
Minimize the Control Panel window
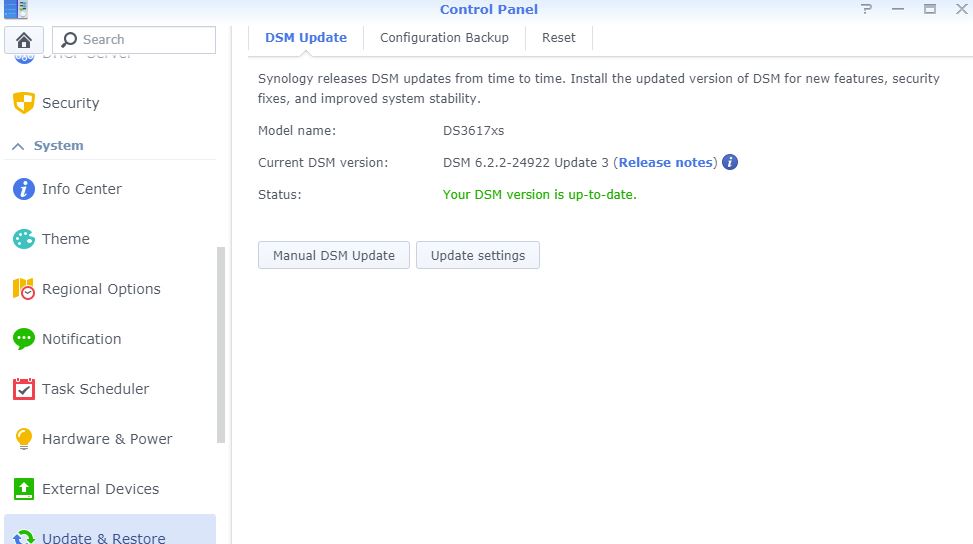[x=898, y=9]
